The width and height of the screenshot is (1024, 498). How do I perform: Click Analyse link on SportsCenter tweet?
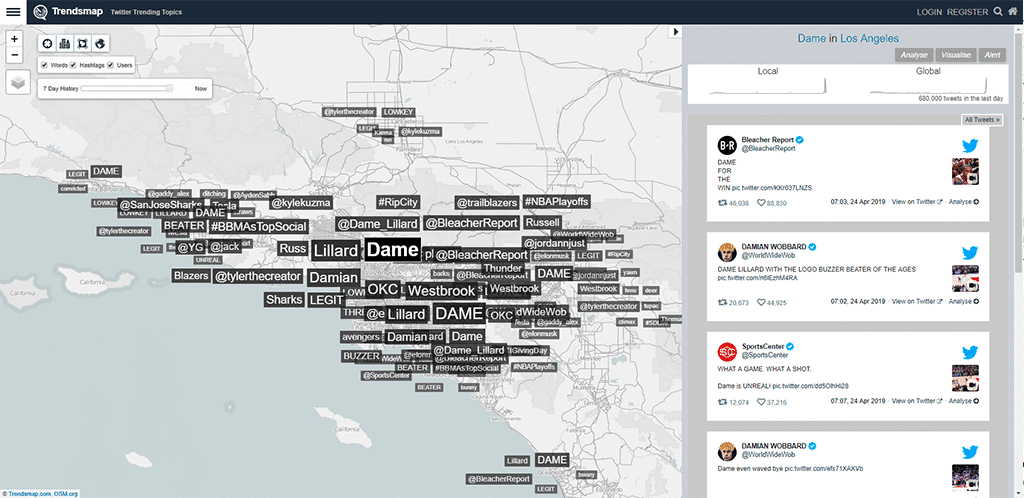[964, 401]
